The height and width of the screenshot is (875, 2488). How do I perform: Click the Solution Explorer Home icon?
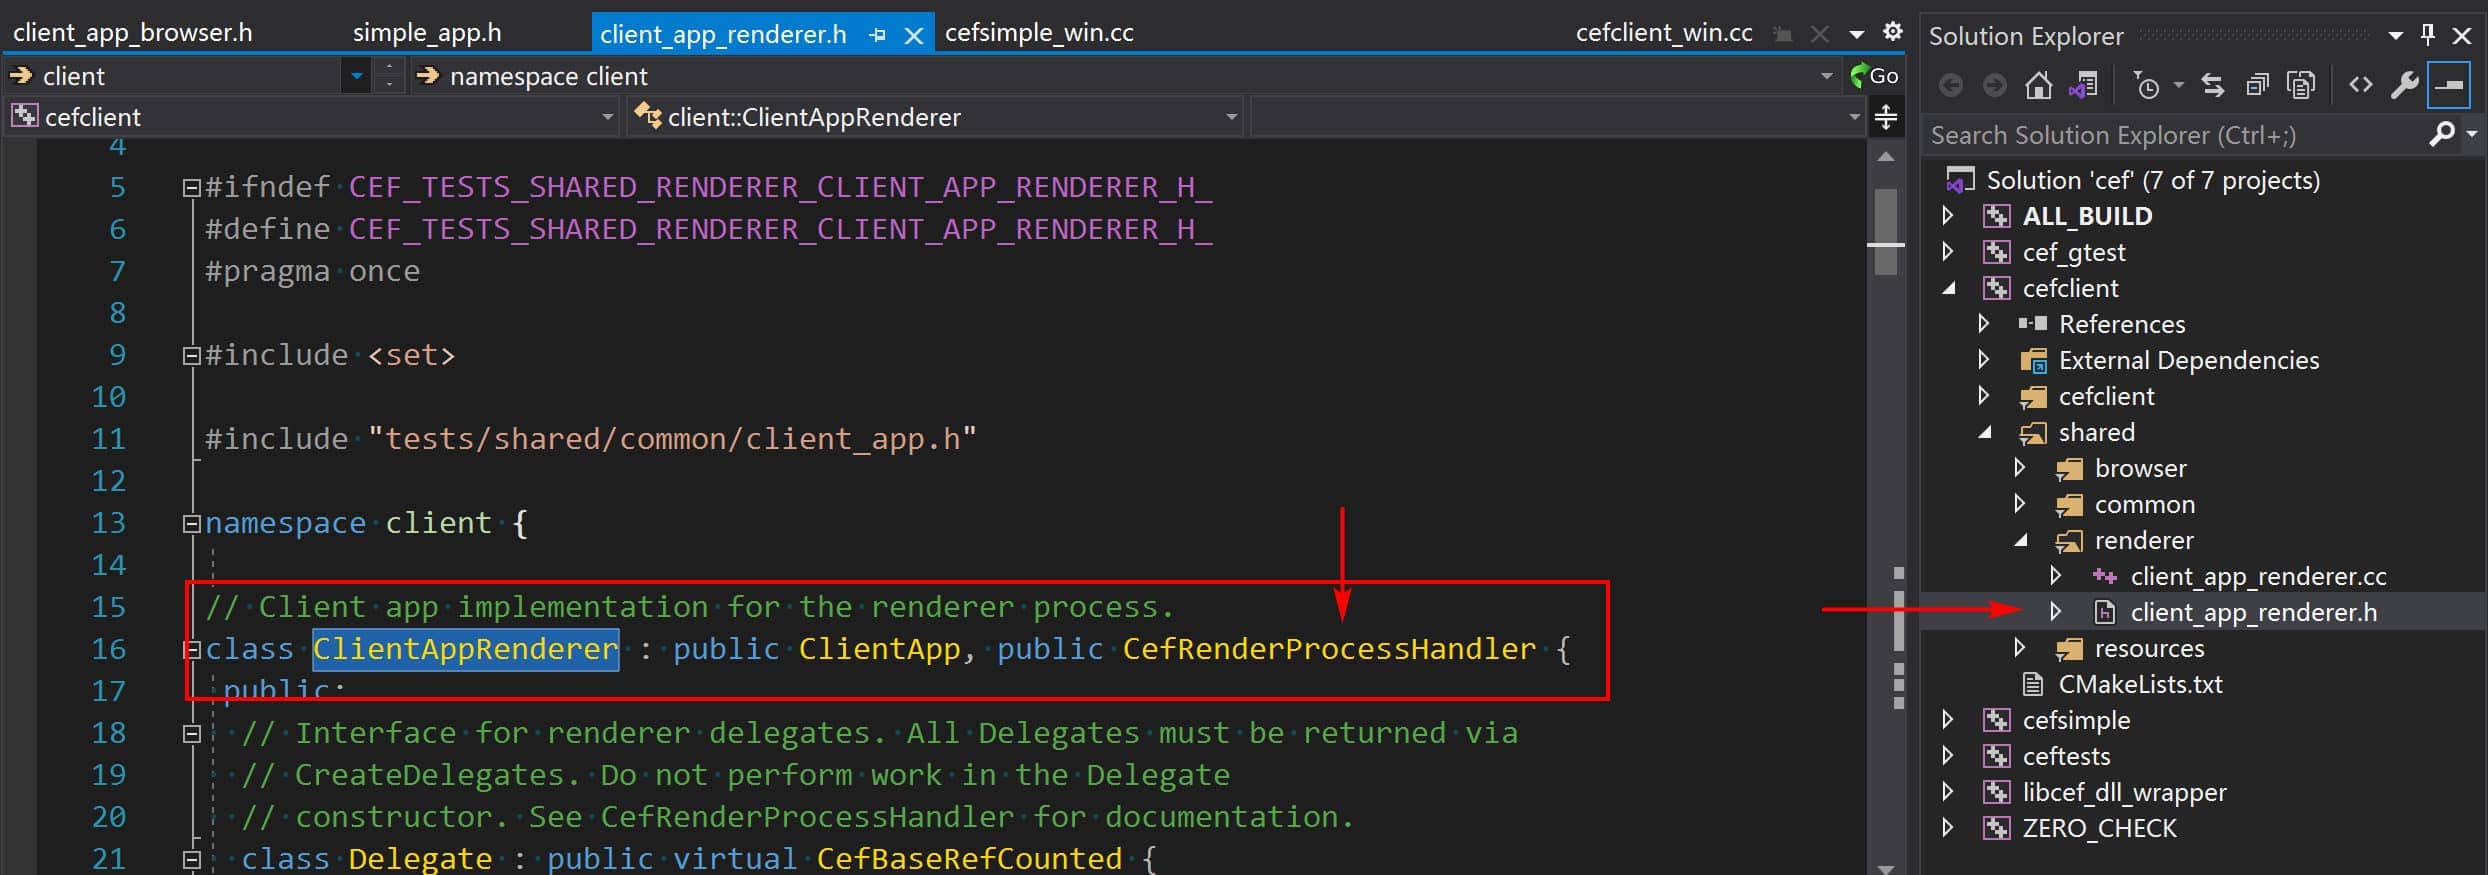click(2038, 86)
